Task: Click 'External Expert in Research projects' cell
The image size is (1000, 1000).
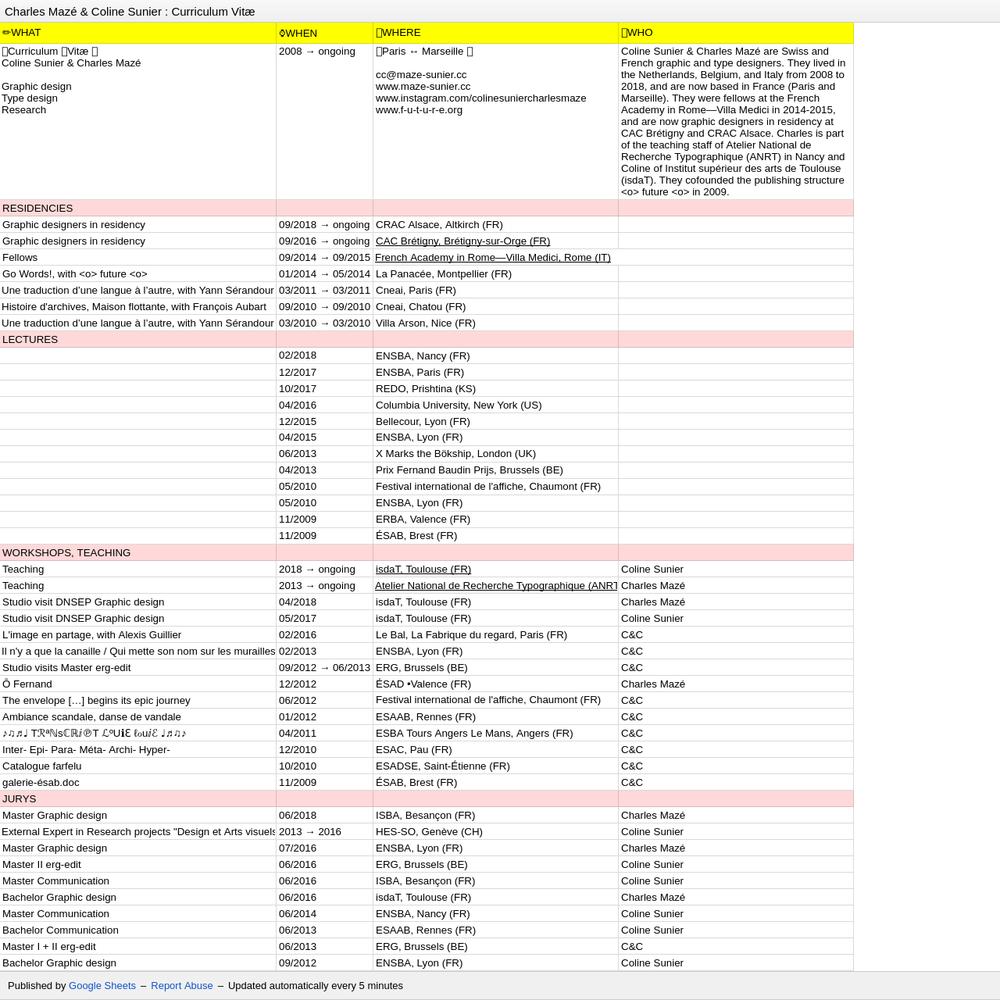Action: 138,832
